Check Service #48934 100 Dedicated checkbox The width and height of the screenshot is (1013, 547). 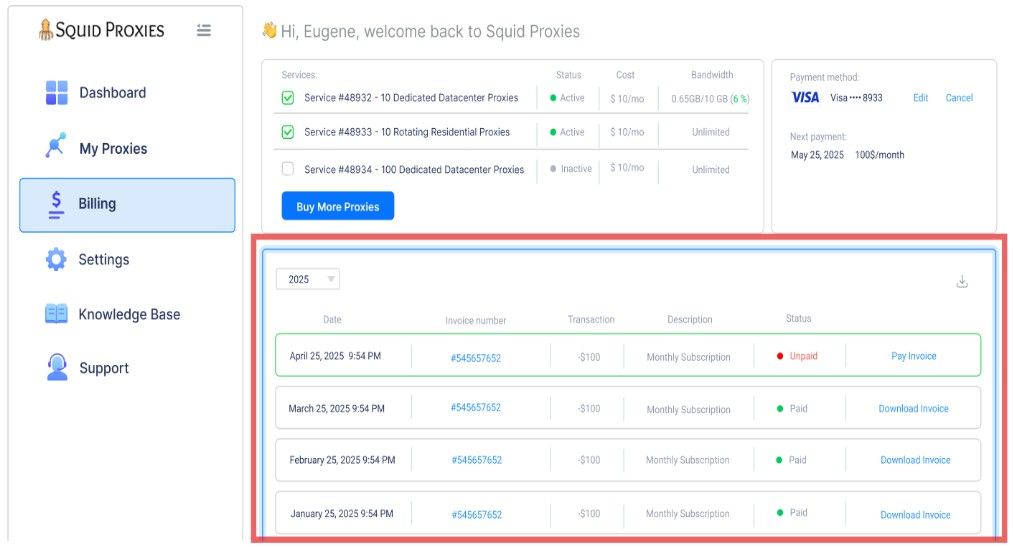coord(288,169)
